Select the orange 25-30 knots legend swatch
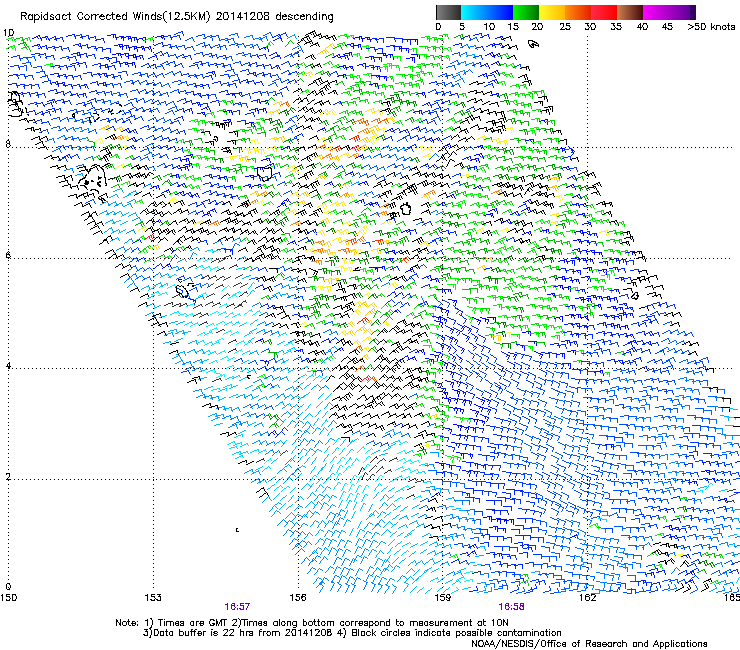Image resolution: width=740 pixels, height=650 pixels. tap(578, 12)
